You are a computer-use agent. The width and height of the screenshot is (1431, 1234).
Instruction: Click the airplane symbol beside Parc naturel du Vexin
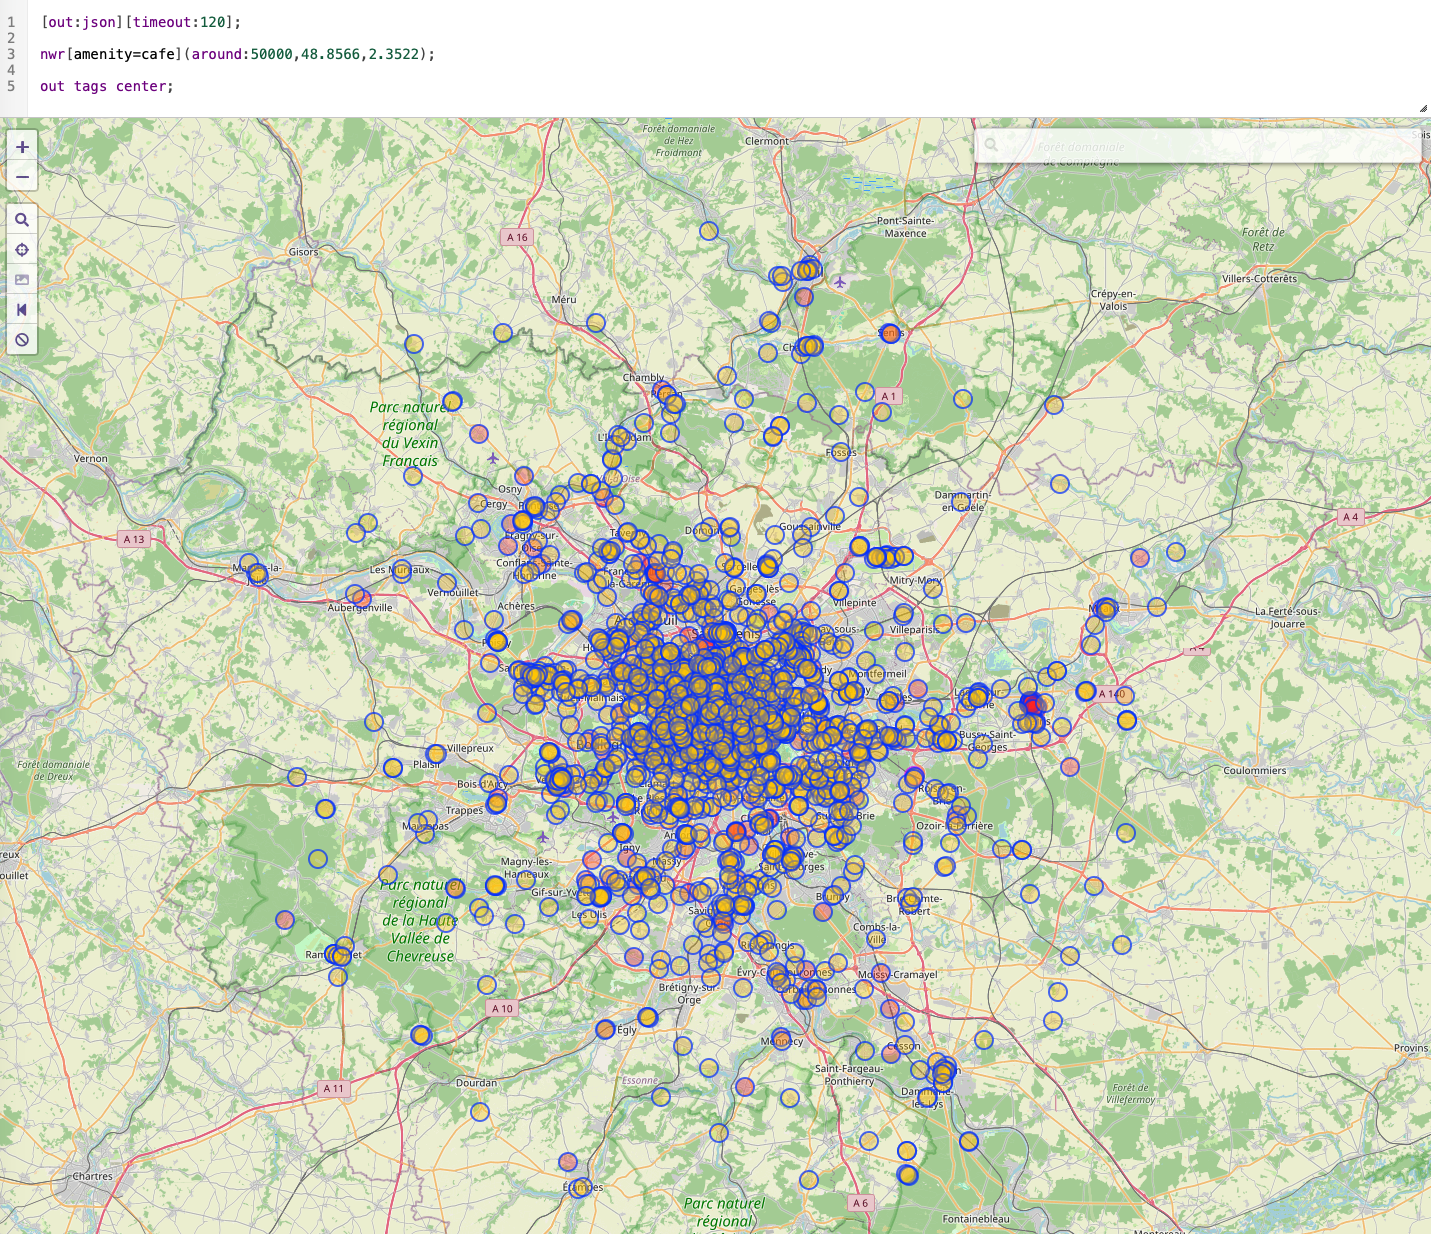tap(493, 459)
